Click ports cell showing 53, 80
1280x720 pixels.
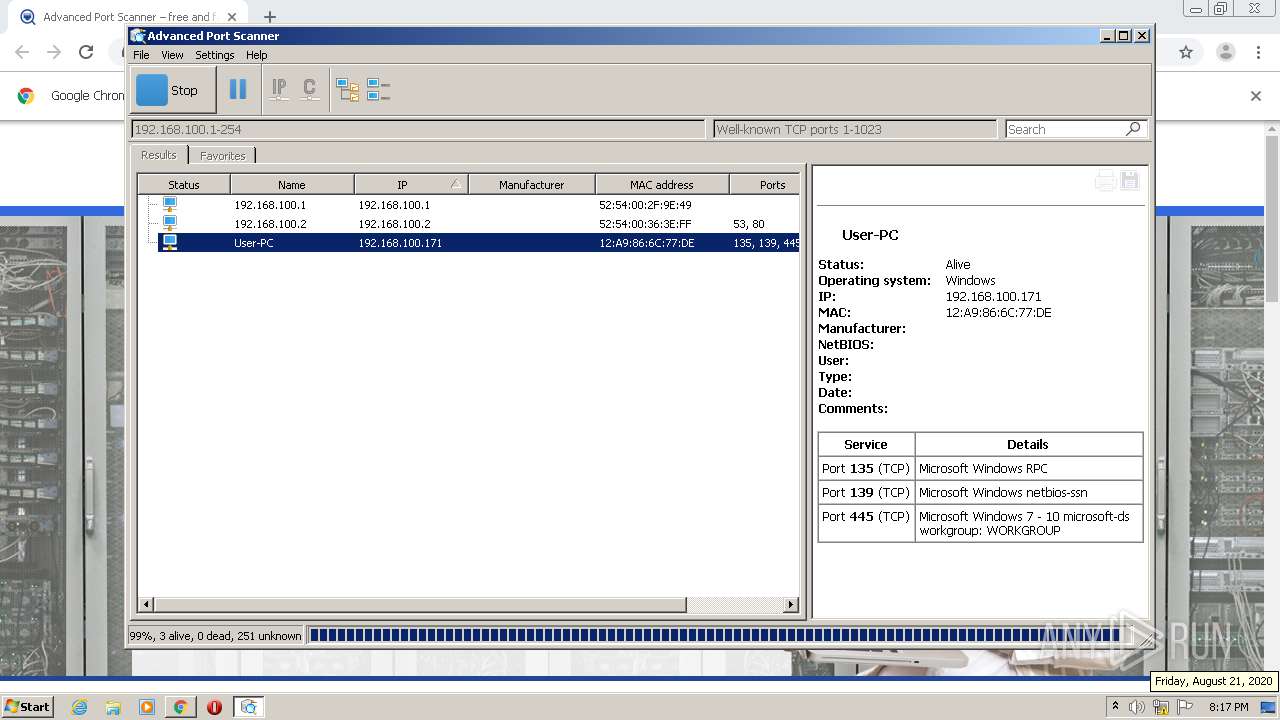click(x=749, y=224)
